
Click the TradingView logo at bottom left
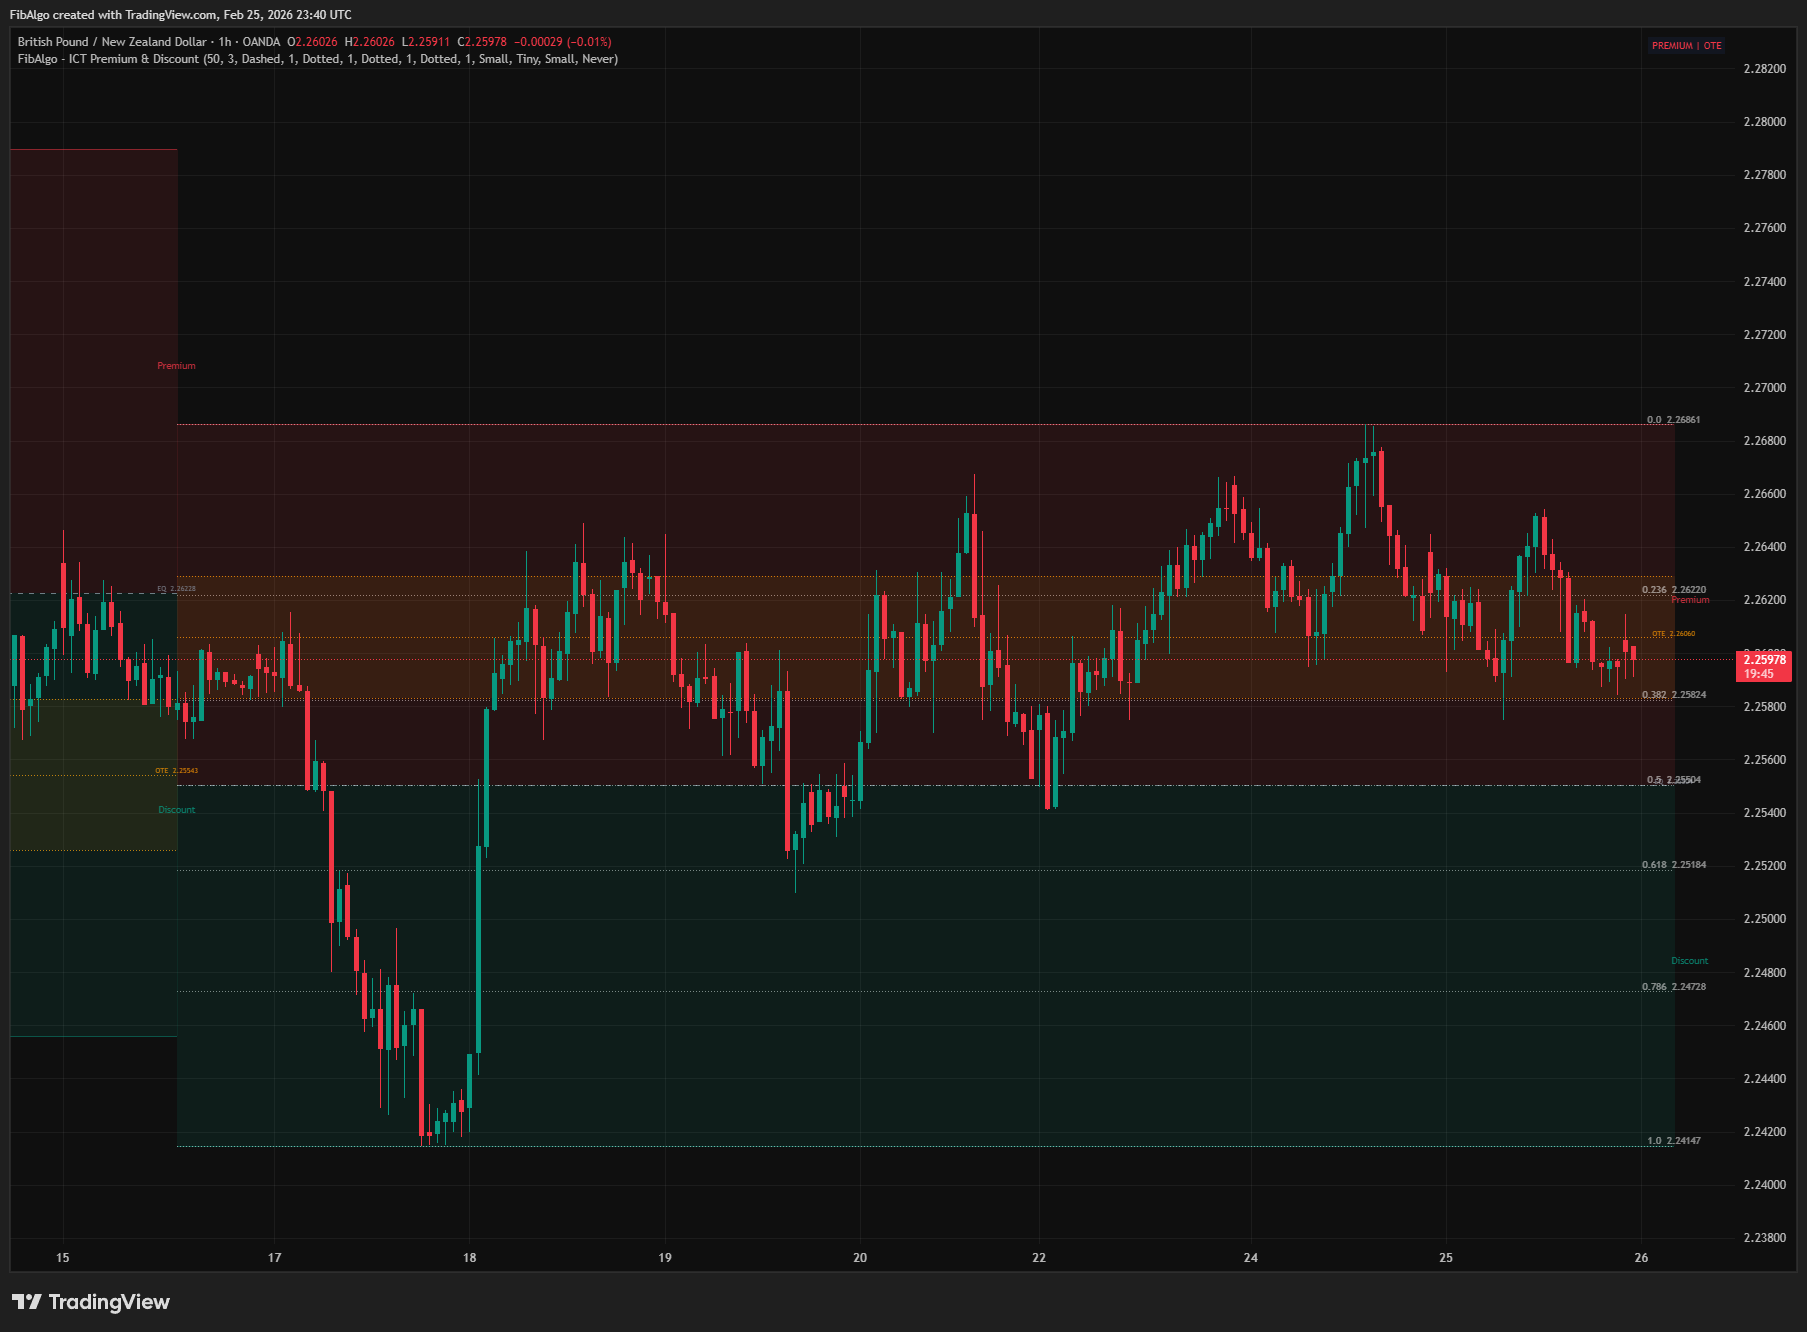click(x=90, y=1302)
